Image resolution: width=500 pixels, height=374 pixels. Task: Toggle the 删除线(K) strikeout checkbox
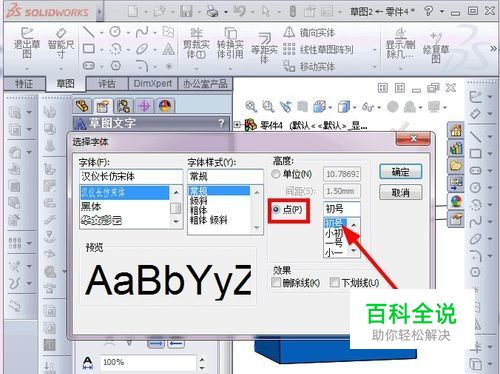pos(276,283)
